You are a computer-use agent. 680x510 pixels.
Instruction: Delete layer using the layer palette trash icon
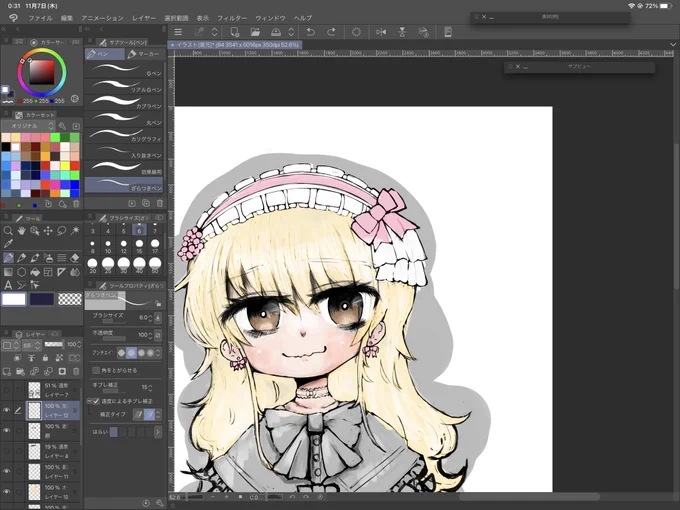pos(76,371)
